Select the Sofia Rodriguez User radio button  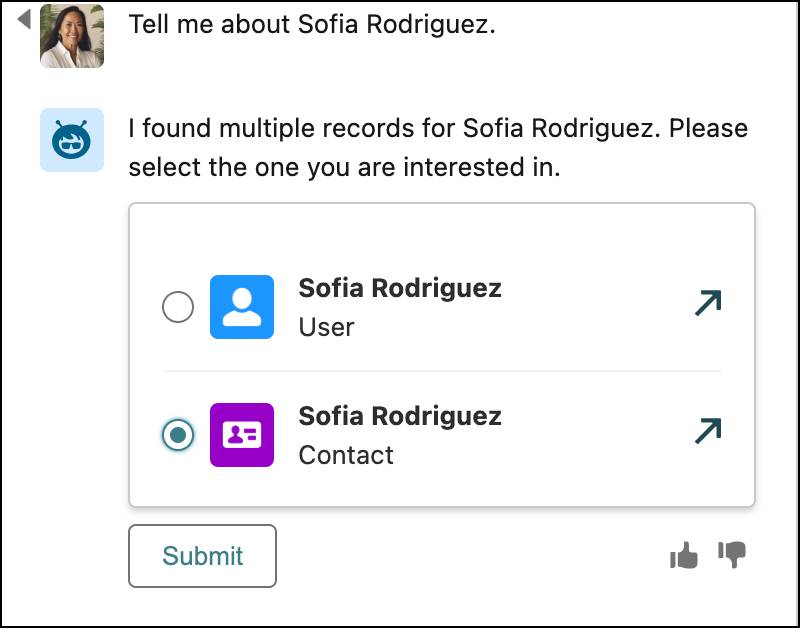pyautogui.click(x=178, y=307)
